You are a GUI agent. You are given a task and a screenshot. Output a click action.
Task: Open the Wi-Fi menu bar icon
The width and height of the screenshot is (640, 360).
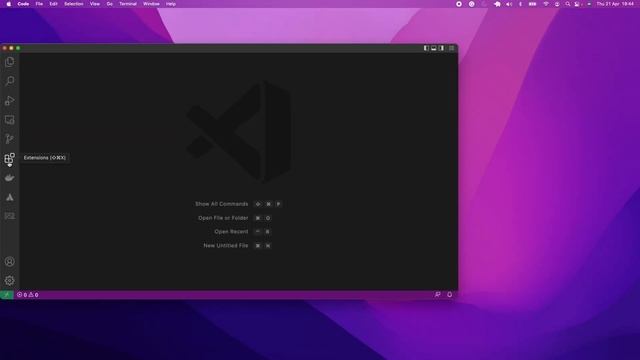(546, 4)
